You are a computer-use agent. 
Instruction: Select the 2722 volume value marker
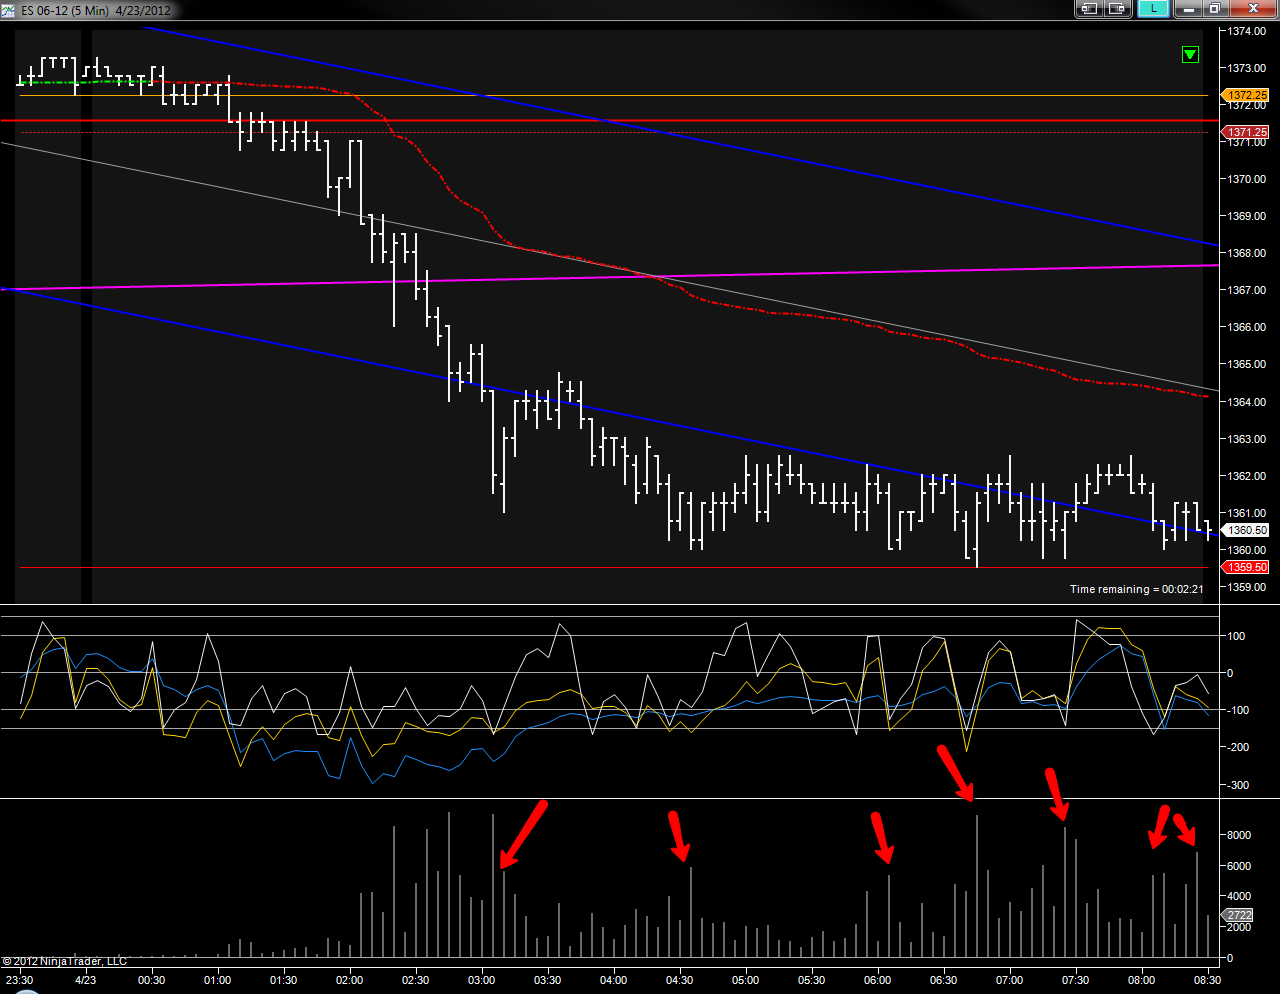pos(1239,915)
